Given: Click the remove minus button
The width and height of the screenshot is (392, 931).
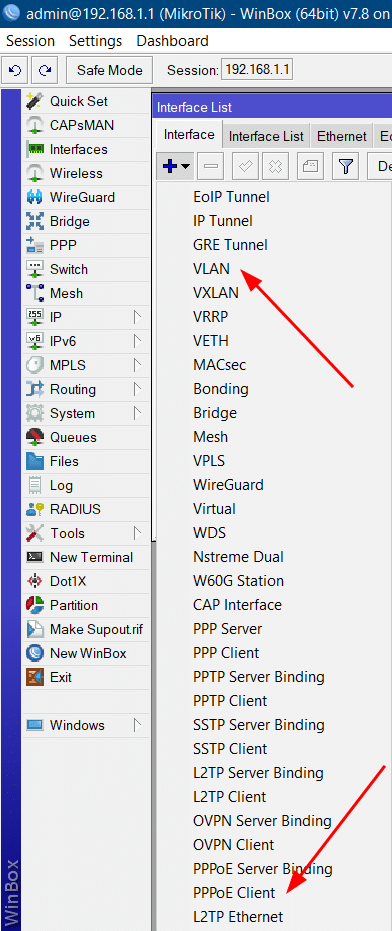Looking at the screenshot, I should 210,167.
